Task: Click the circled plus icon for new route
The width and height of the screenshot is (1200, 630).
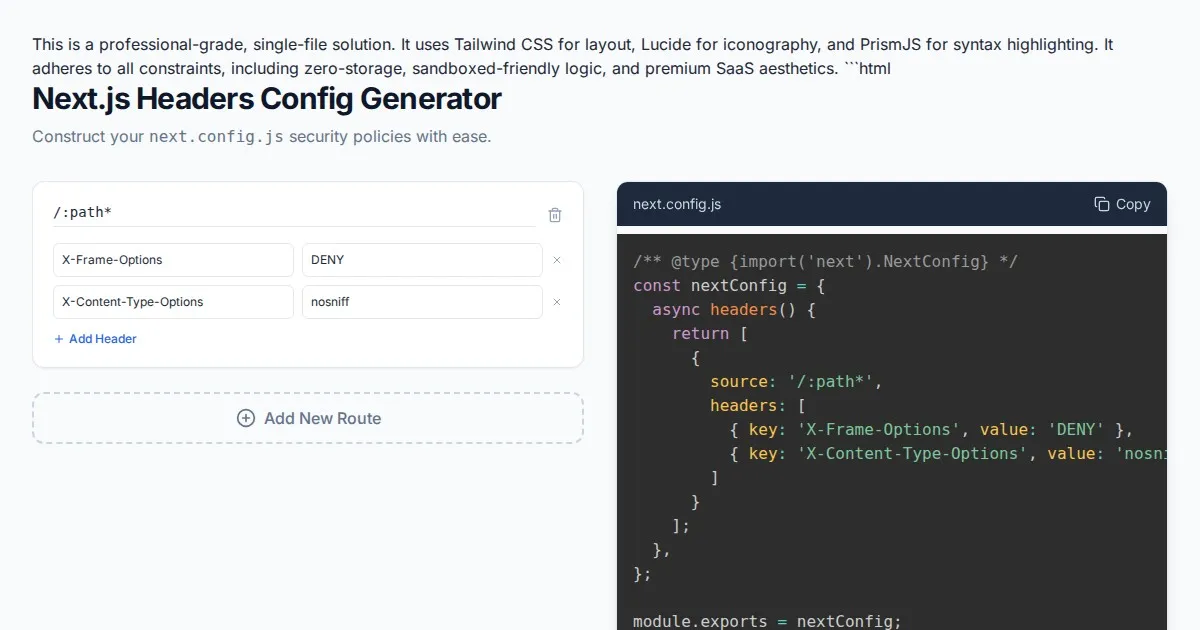Action: coord(245,418)
